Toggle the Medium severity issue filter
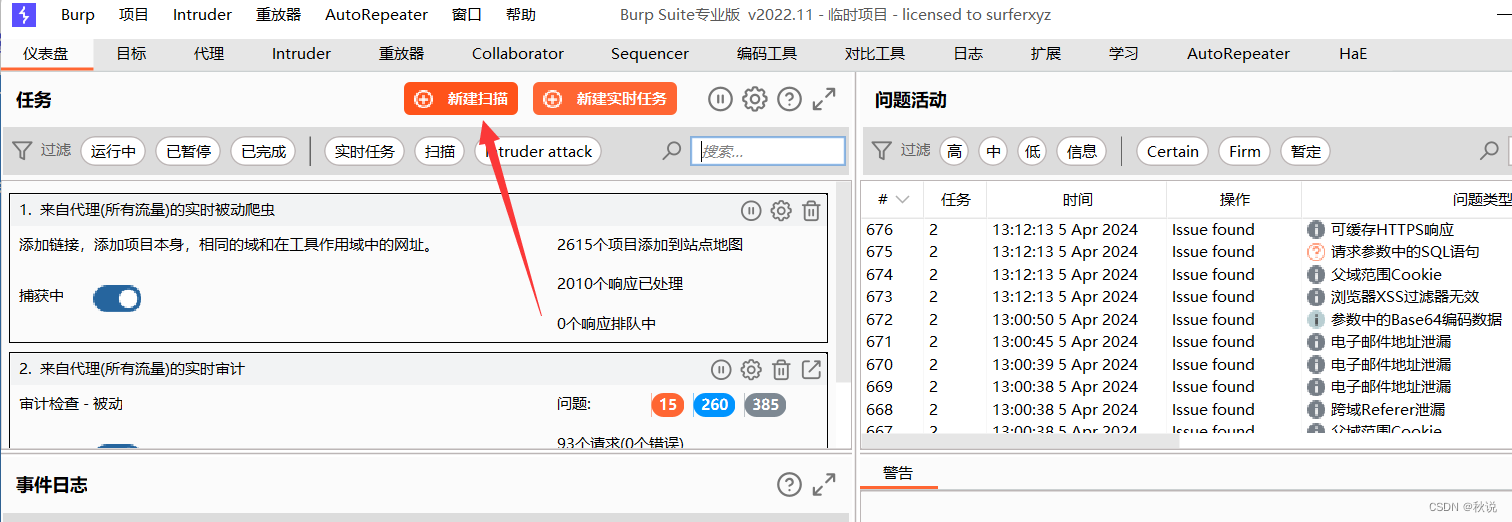This screenshot has height=522, width=1512. click(x=993, y=152)
